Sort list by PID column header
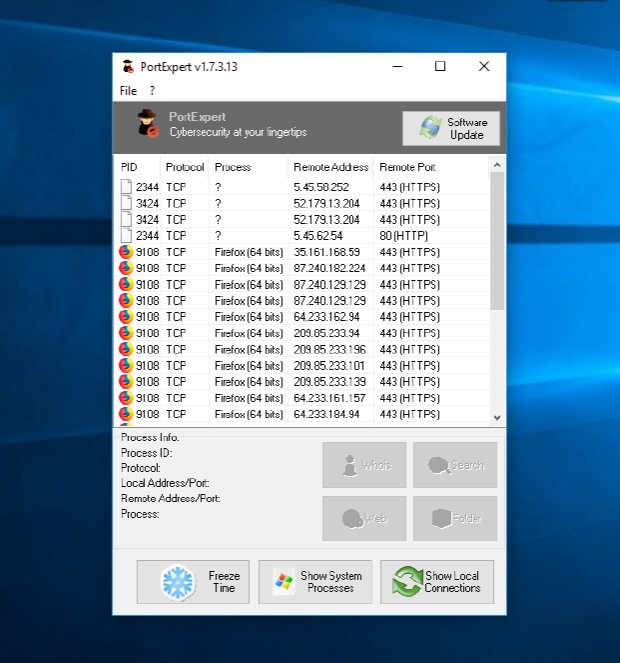The height and width of the screenshot is (663, 620). [130, 167]
